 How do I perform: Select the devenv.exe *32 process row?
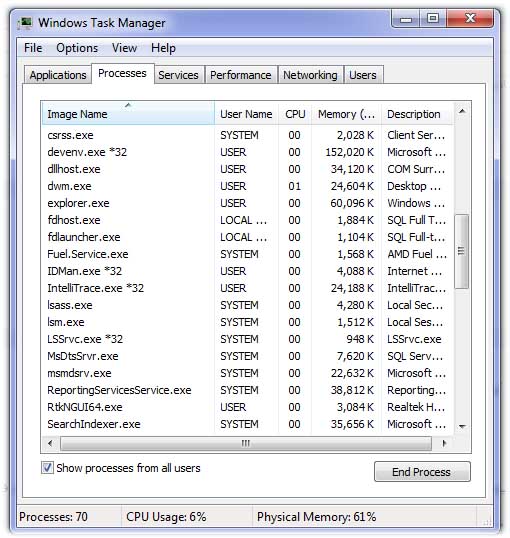(247, 152)
